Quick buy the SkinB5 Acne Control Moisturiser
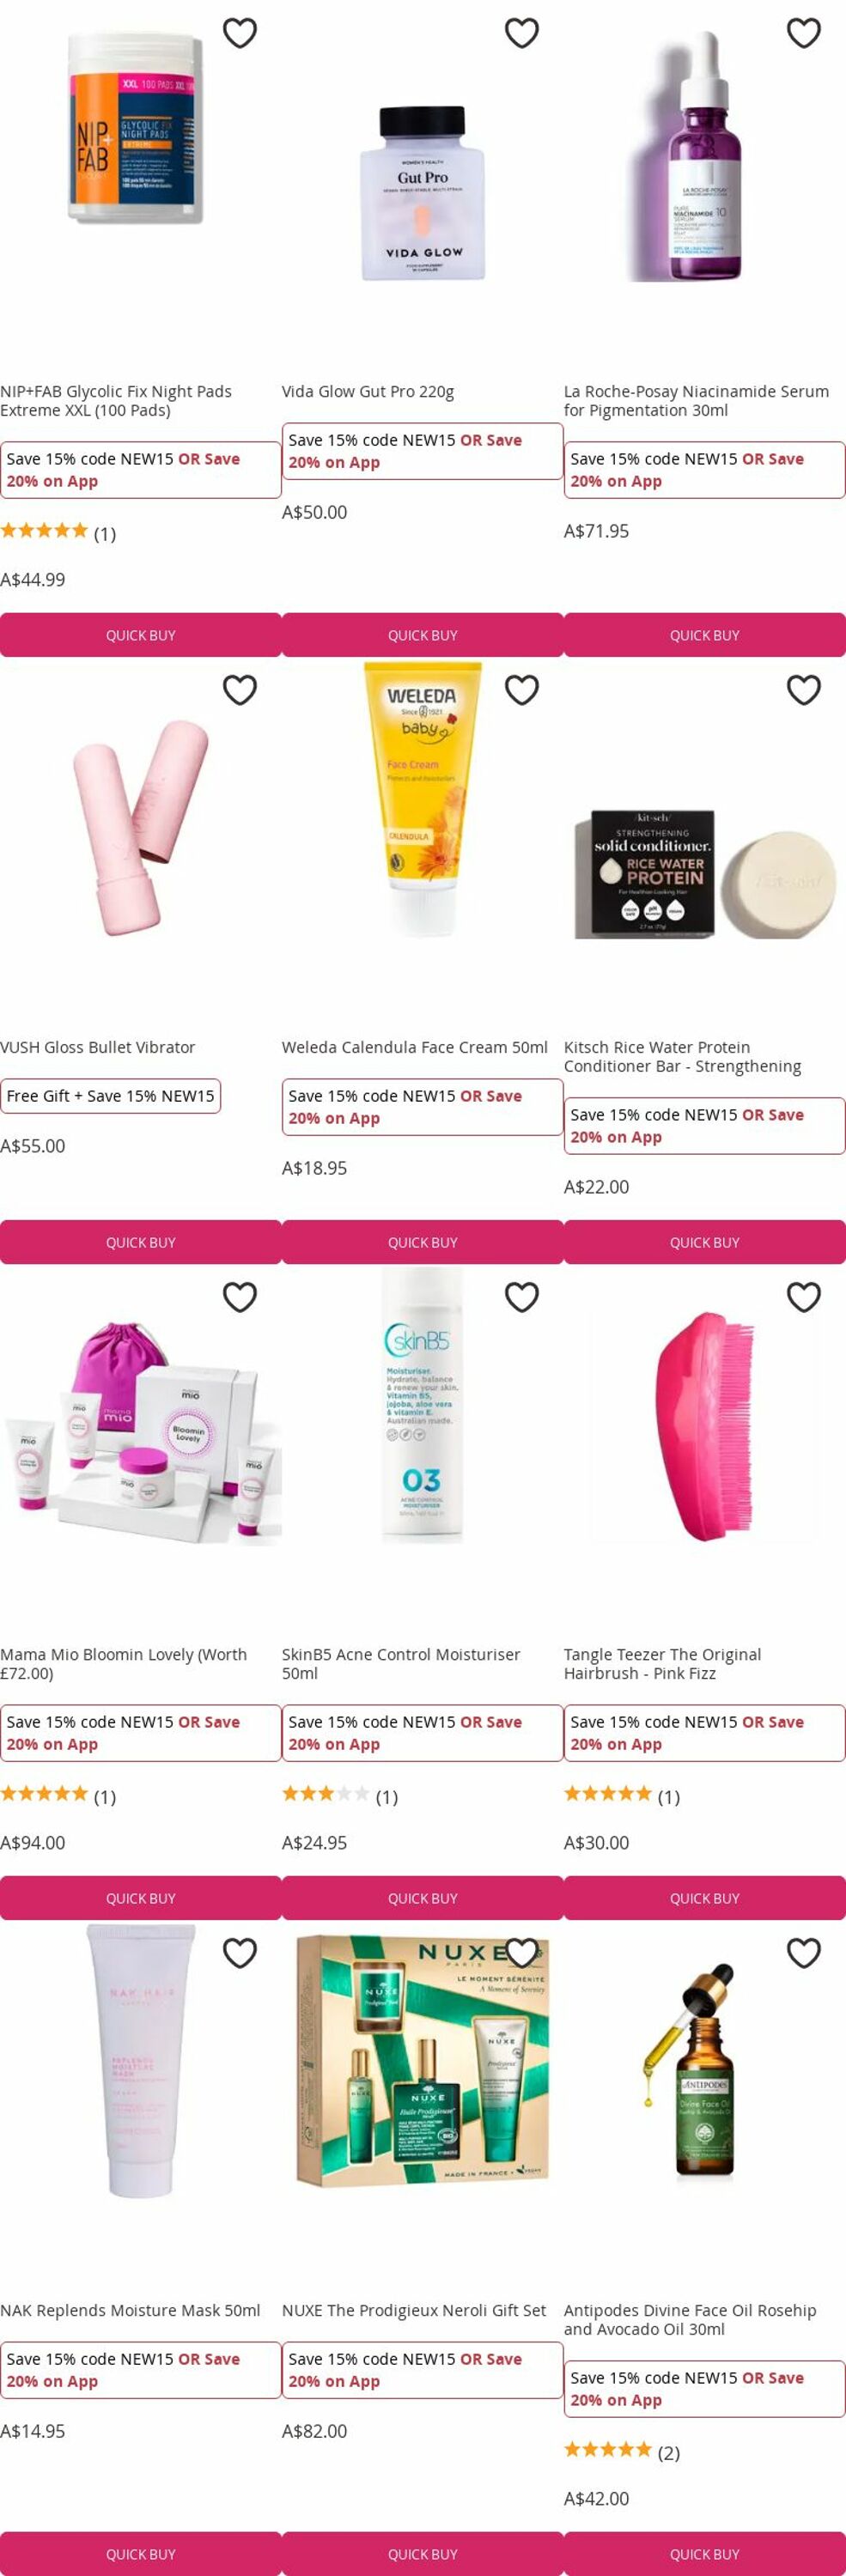Viewport: 846px width, 2576px height. pyautogui.click(x=423, y=1898)
